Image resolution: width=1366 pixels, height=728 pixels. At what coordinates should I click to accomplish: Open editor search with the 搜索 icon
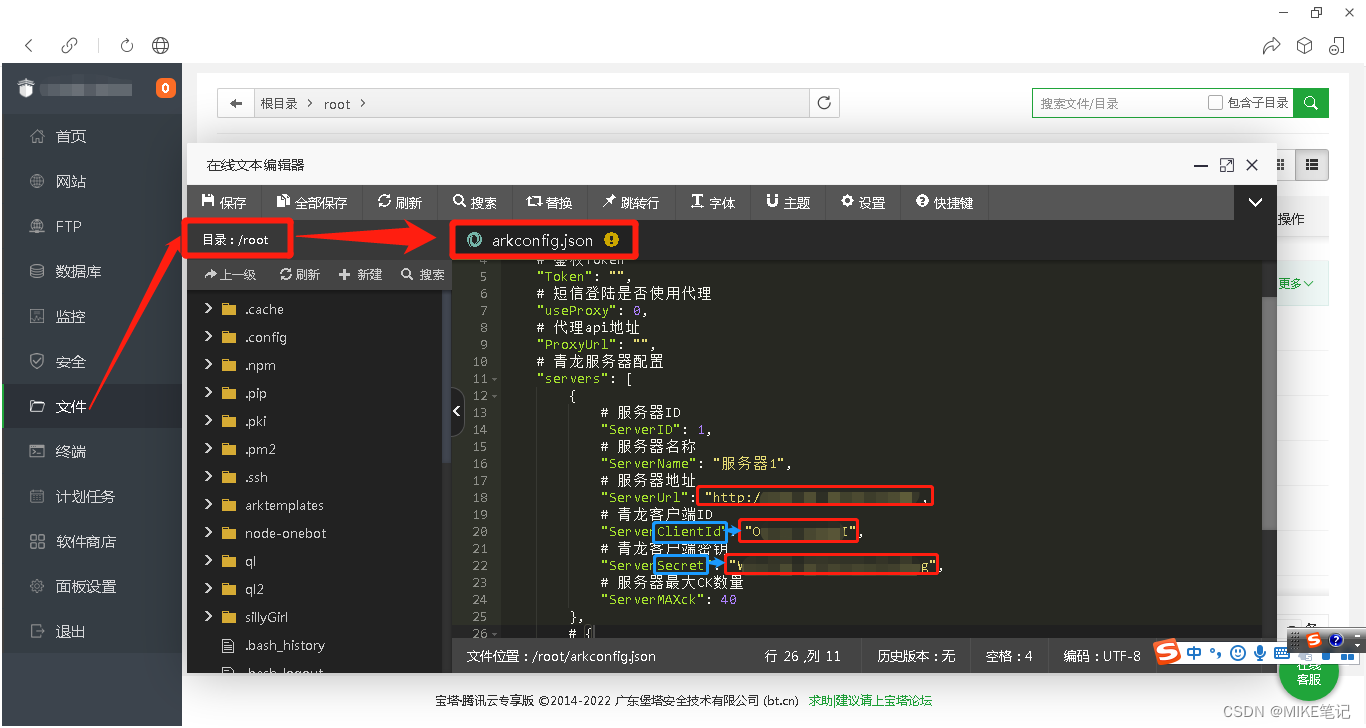pos(475,201)
